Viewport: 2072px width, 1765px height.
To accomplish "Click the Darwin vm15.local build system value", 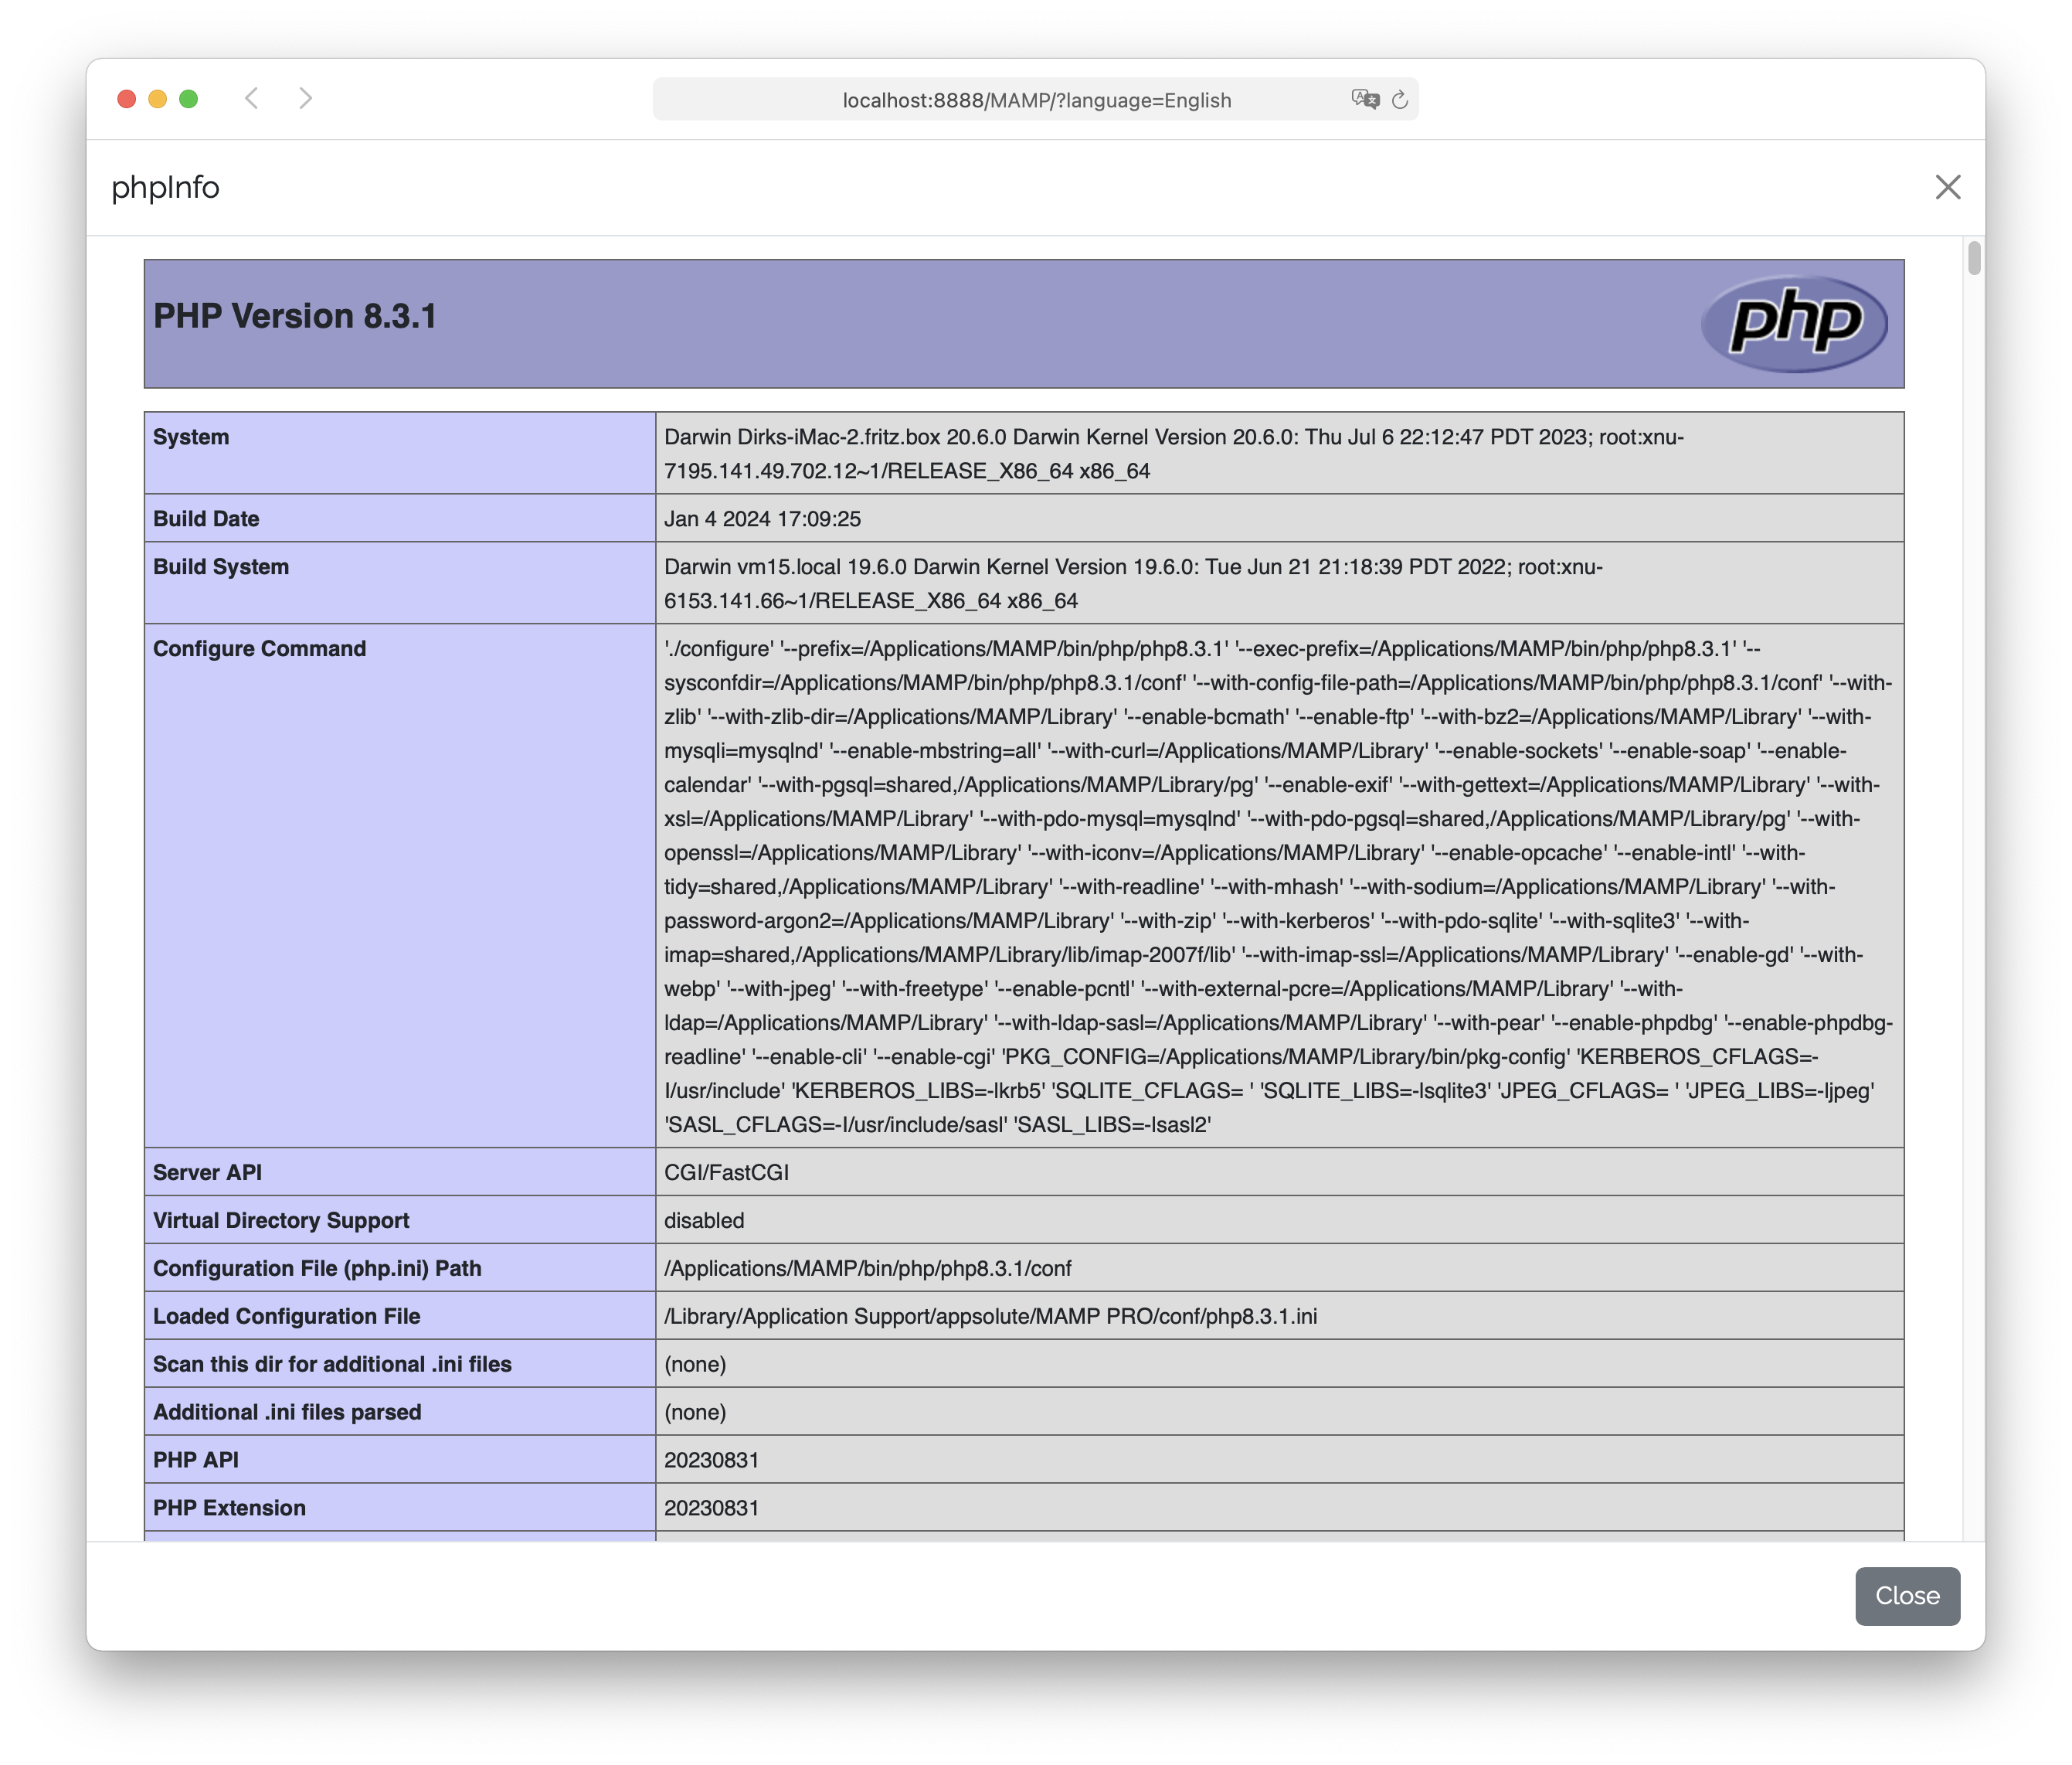I will [1133, 584].
